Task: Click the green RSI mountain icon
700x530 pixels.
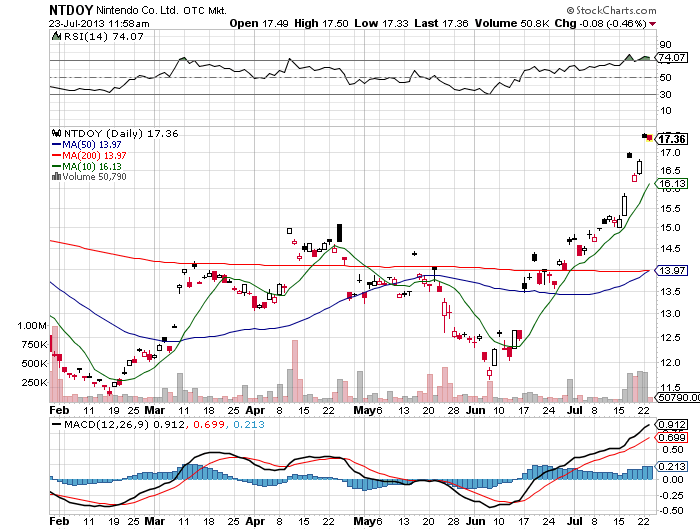Action: [56, 36]
